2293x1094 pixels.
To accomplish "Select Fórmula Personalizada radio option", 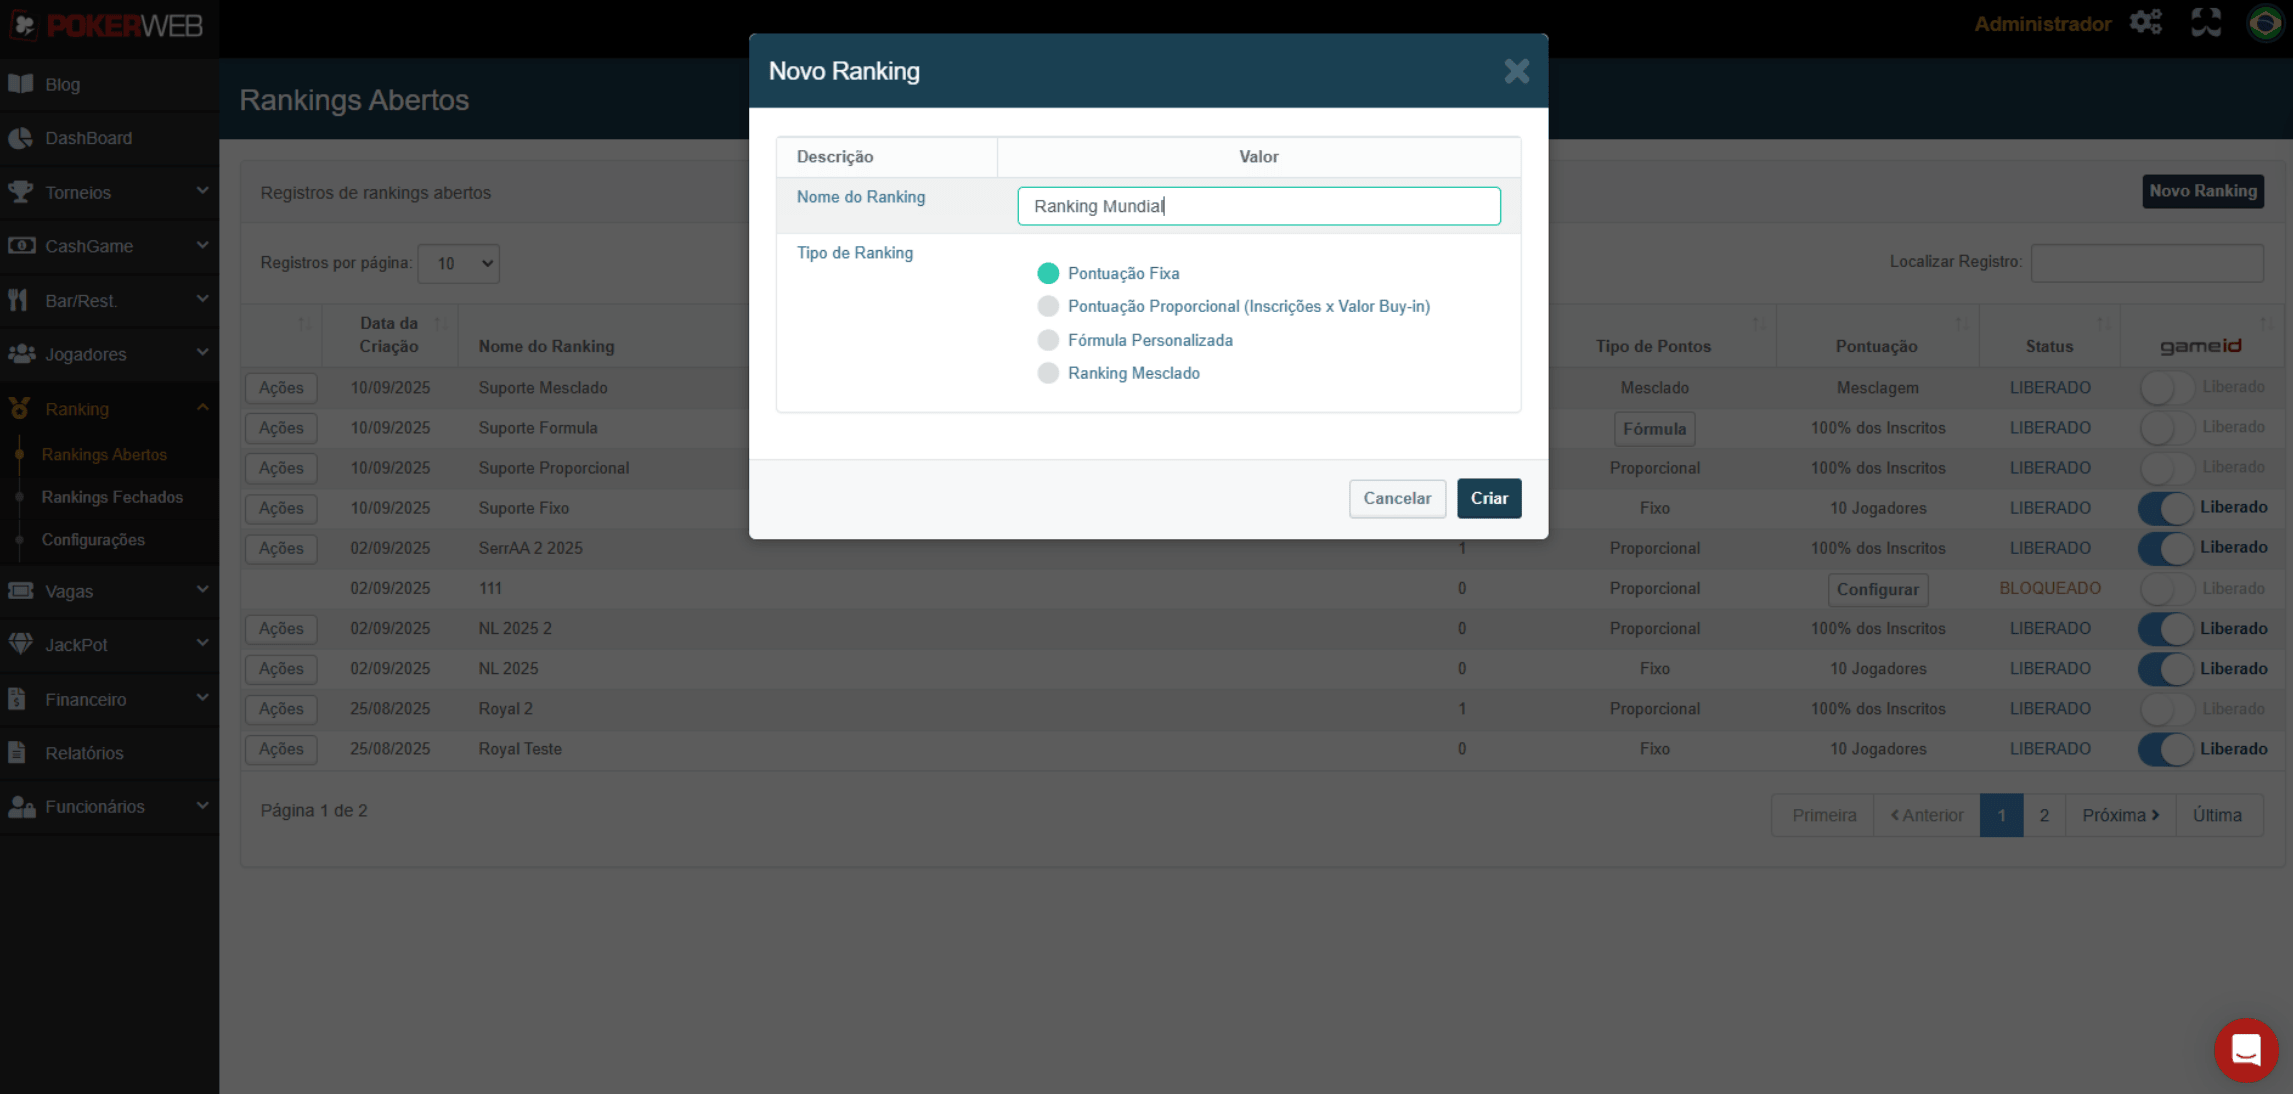I will (1048, 340).
